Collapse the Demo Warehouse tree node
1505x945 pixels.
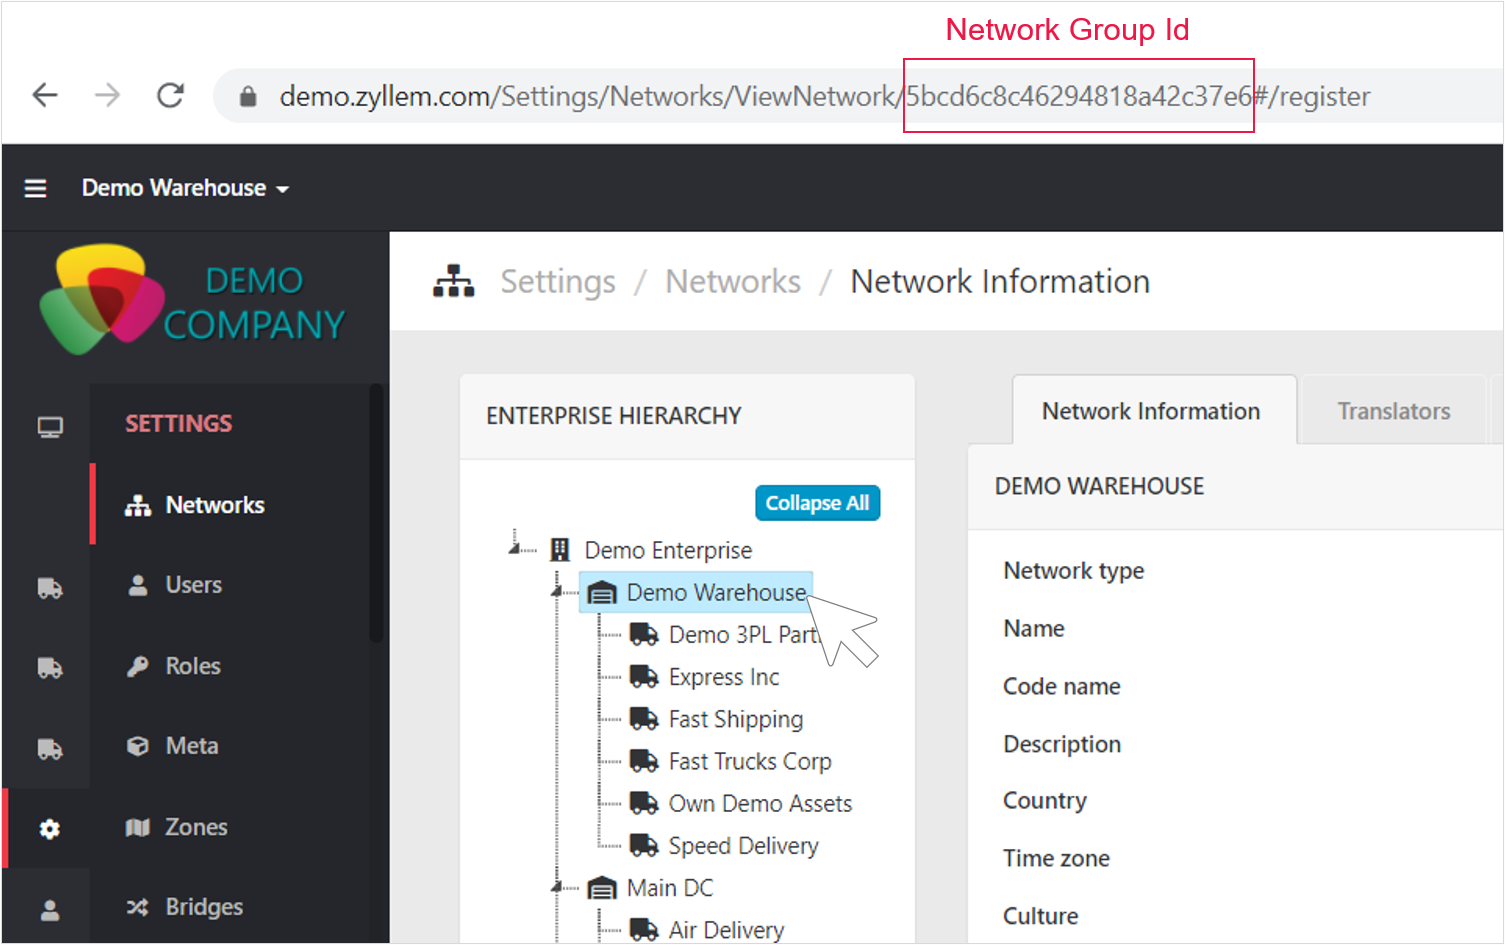[557, 592]
